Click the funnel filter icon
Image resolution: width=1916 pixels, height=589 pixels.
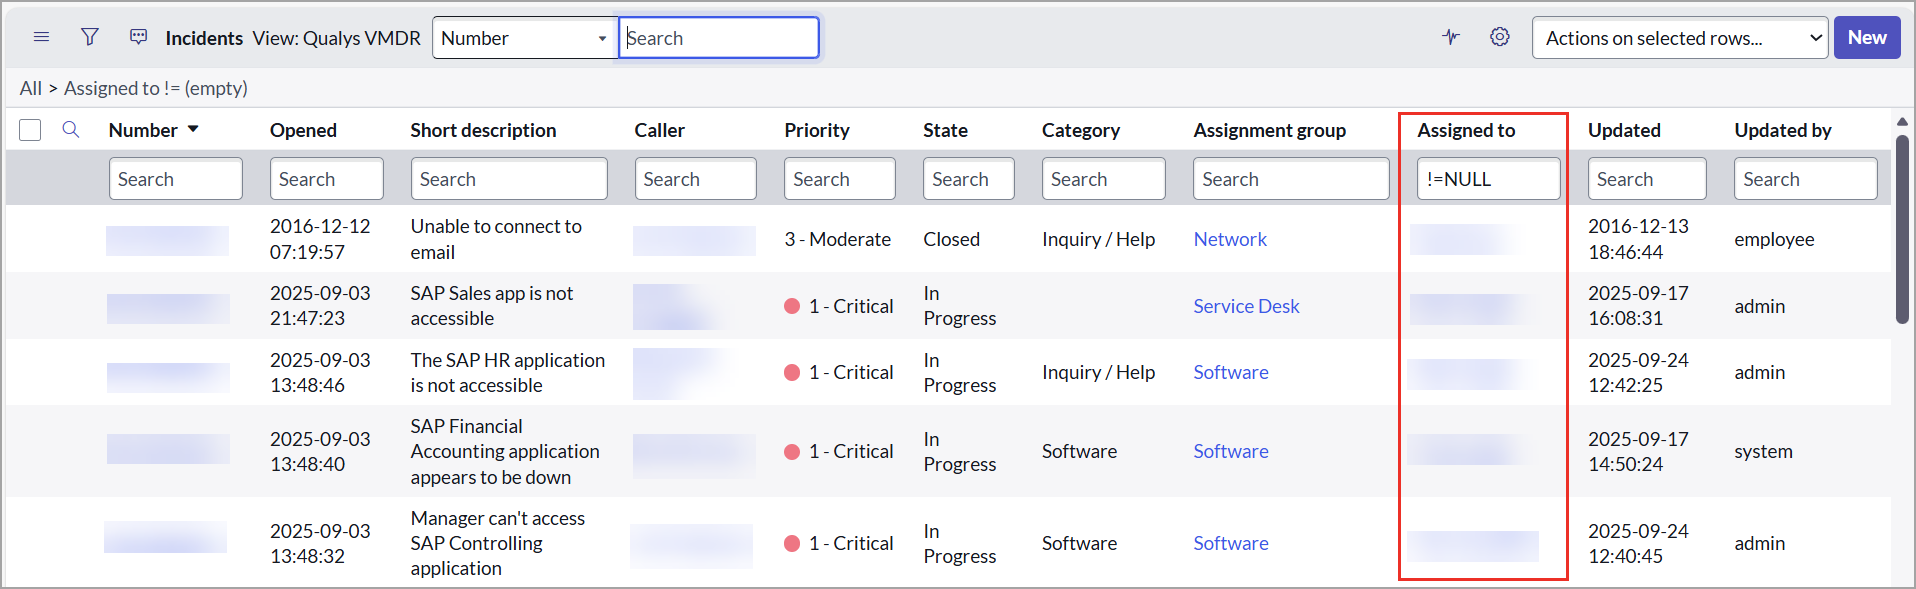coord(90,37)
